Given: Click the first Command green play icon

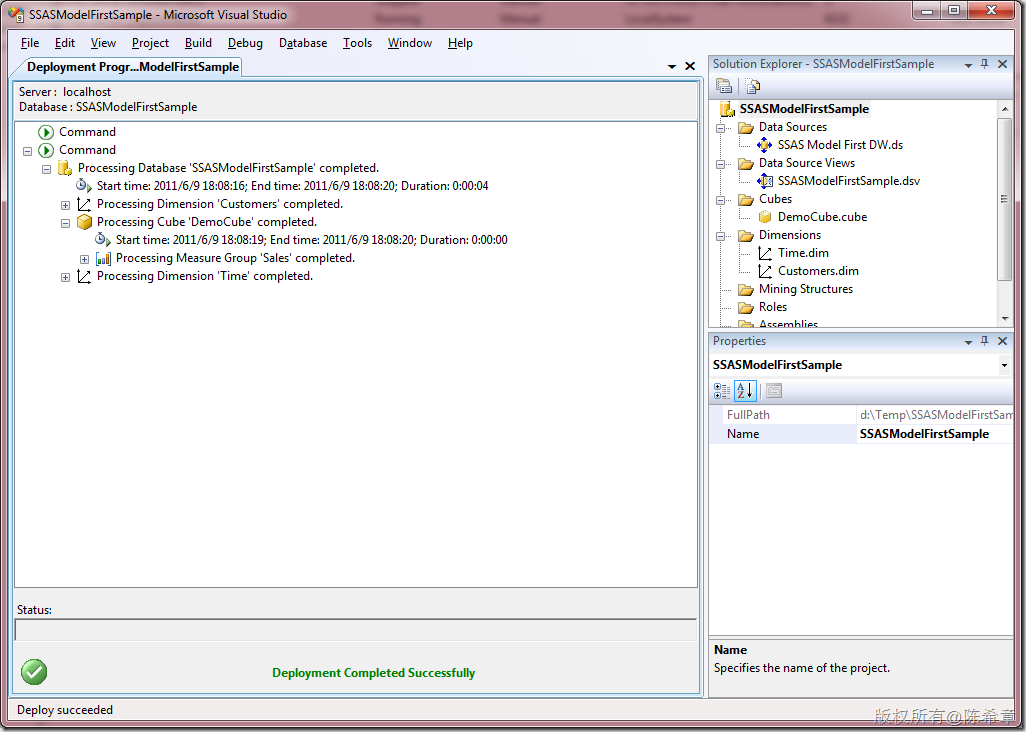Looking at the screenshot, I should [x=46, y=132].
